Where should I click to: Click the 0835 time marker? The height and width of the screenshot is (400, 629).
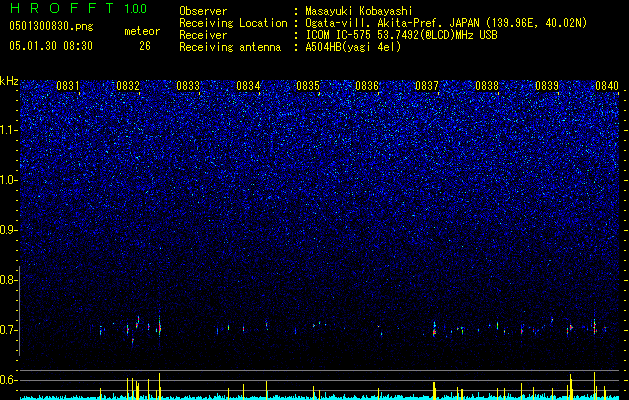pos(308,85)
